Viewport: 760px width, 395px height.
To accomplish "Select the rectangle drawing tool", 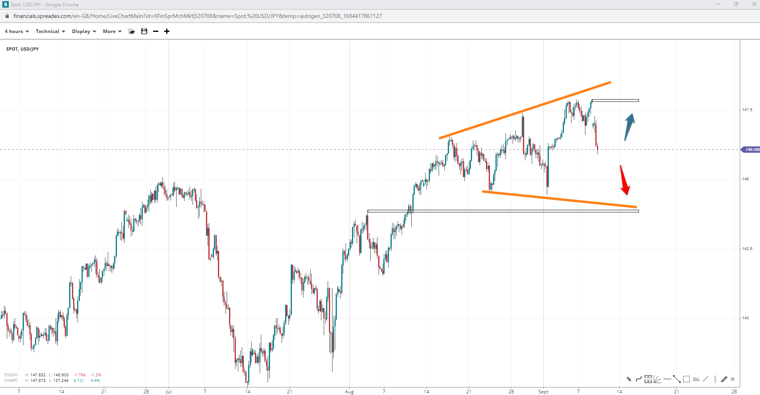I will (686, 379).
